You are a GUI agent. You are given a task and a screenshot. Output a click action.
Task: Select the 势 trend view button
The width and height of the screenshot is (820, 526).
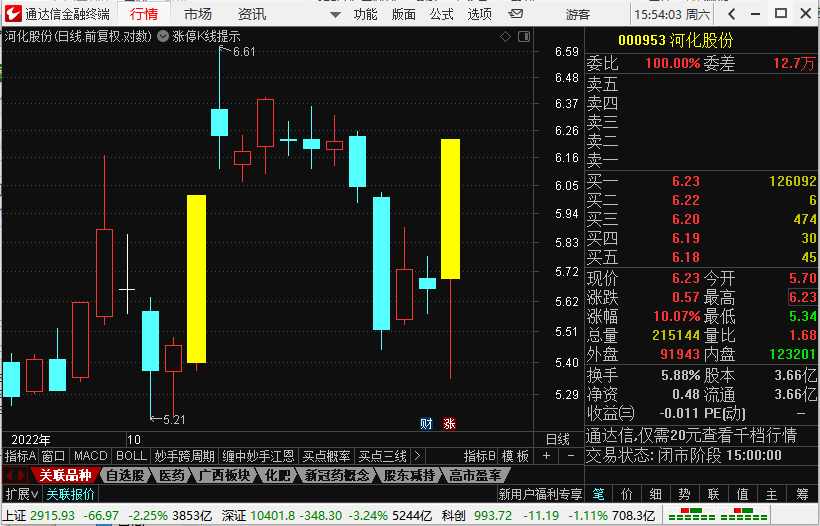pyautogui.click(x=685, y=494)
